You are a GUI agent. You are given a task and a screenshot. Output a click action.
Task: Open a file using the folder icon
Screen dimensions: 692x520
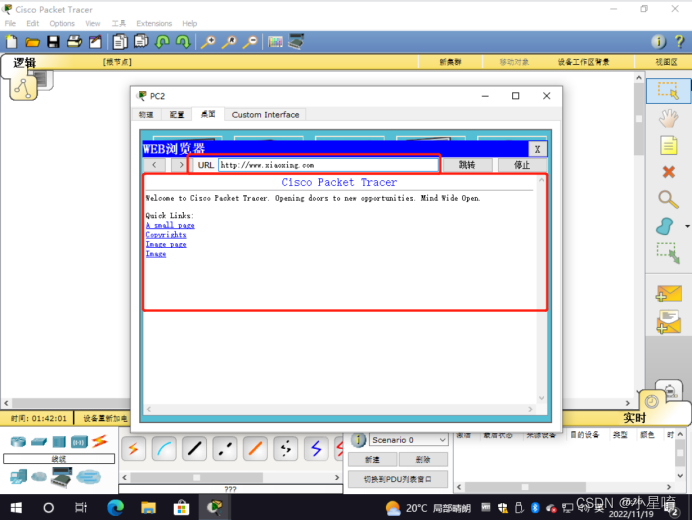pyautogui.click(x=32, y=42)
